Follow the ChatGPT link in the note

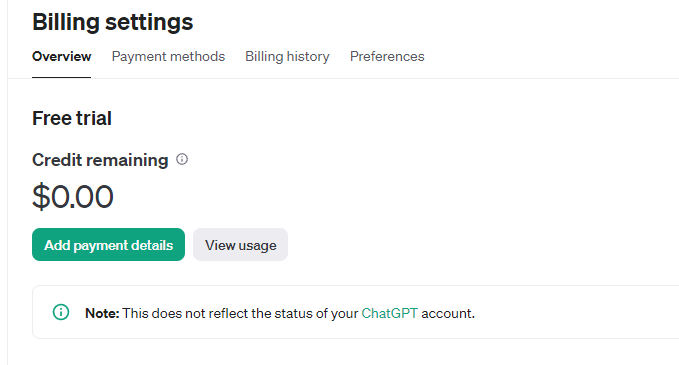point(389,313)
